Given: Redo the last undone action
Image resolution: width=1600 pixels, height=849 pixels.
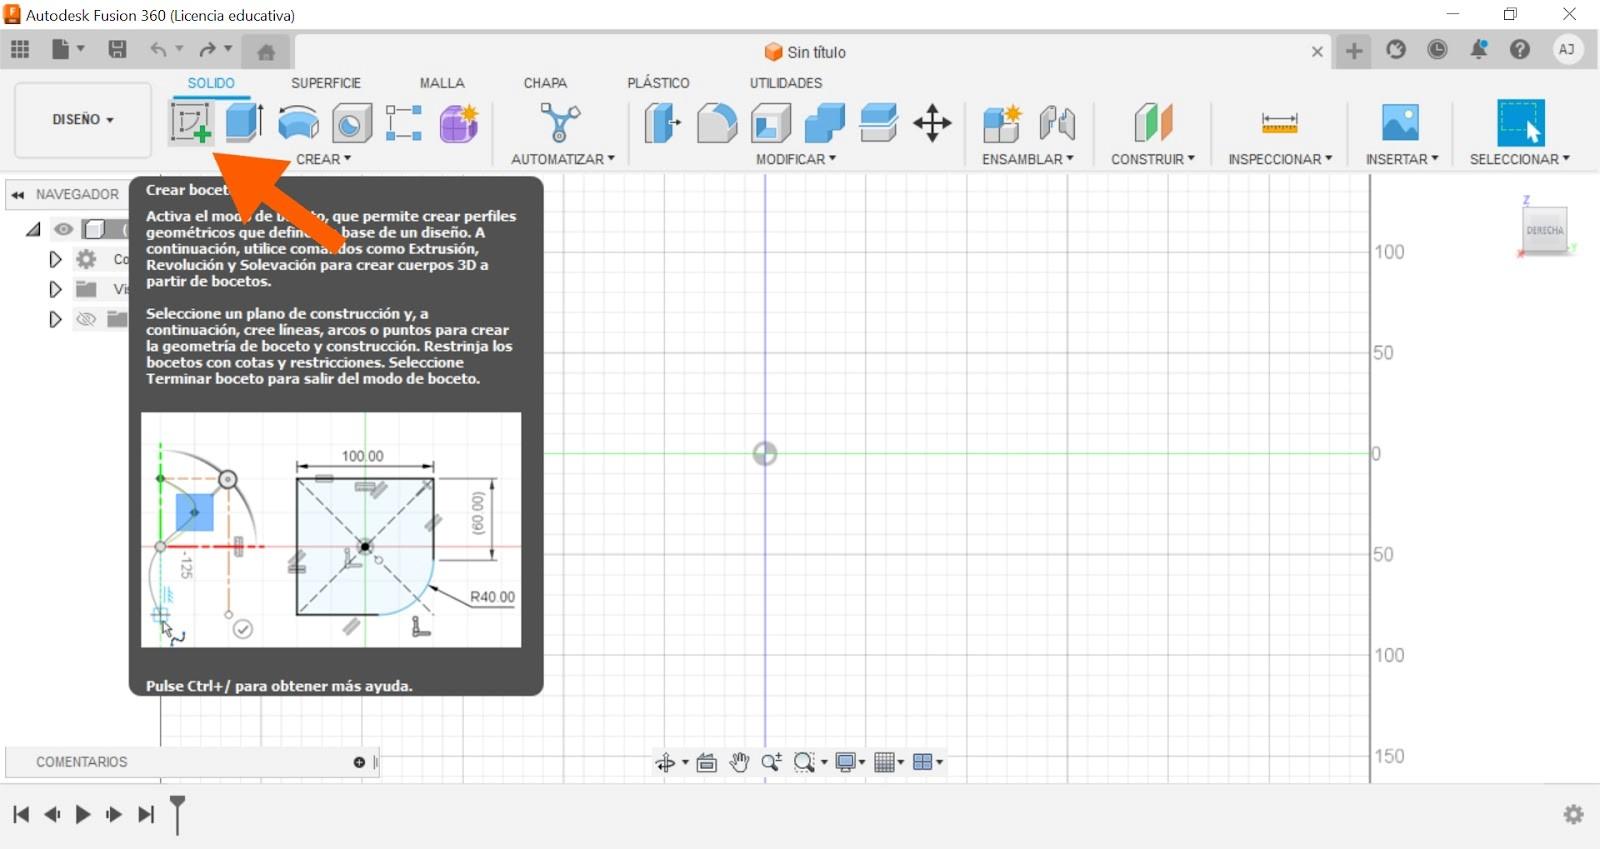Looking at the screenshot, I should tap(207, 49).
